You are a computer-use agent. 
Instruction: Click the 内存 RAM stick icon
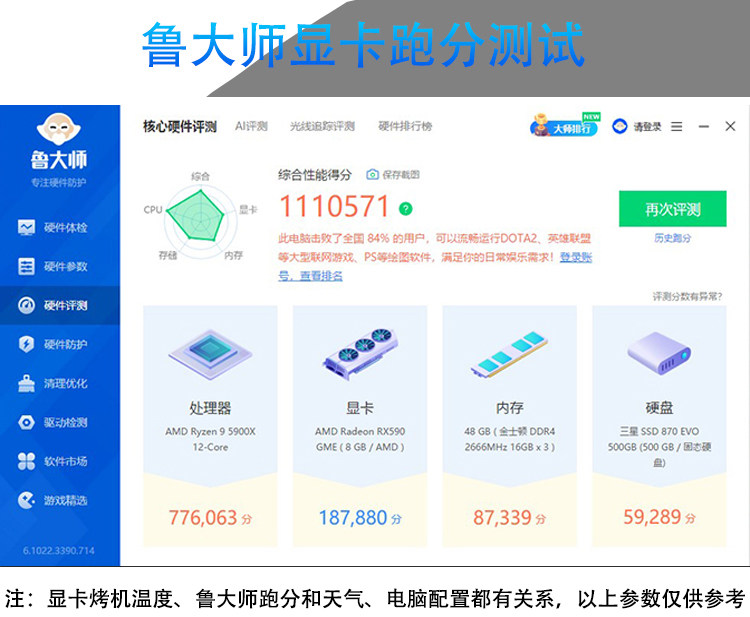click(x=509, y=354)
